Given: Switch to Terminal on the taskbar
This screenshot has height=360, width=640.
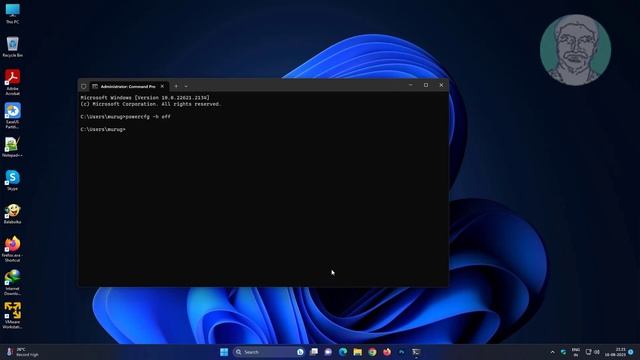Looking at the screenshot, I should (416, 352).
